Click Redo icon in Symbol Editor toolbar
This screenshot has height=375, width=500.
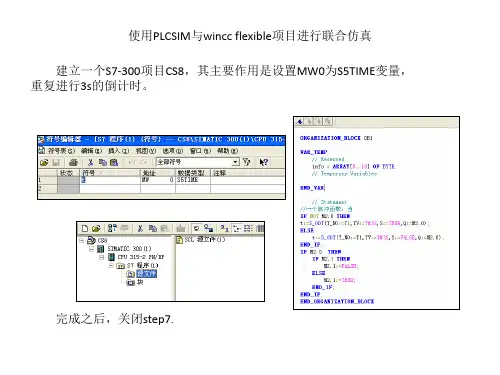143,162
